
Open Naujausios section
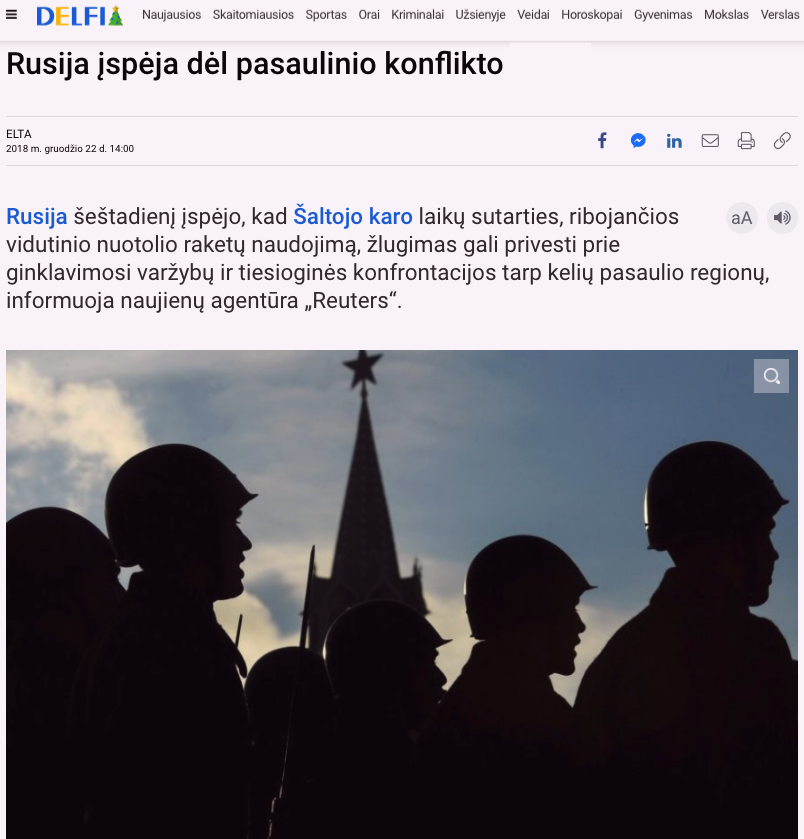172,15
